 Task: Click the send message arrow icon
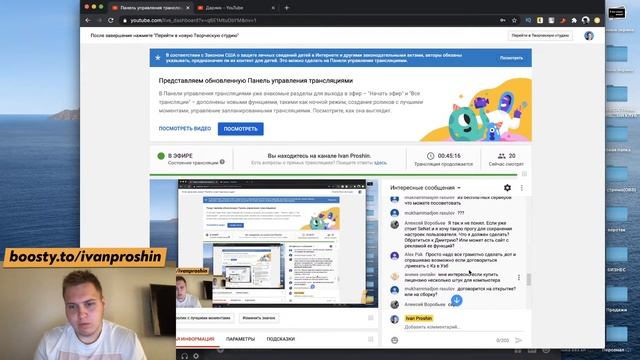point(518,340)
